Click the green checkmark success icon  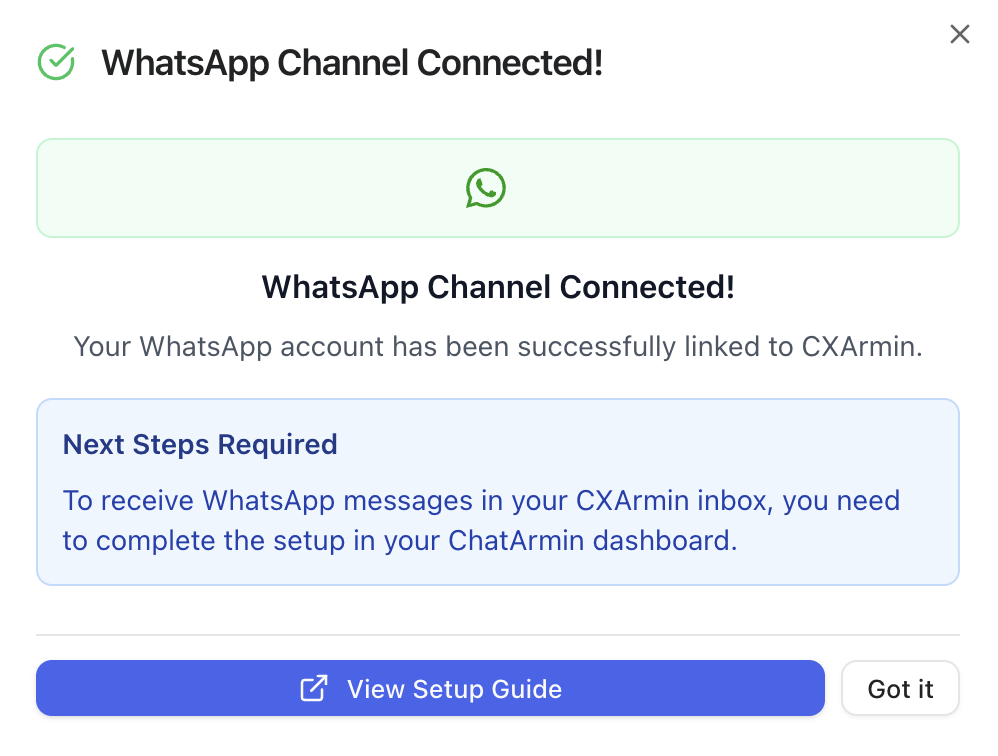coord(56,62)
